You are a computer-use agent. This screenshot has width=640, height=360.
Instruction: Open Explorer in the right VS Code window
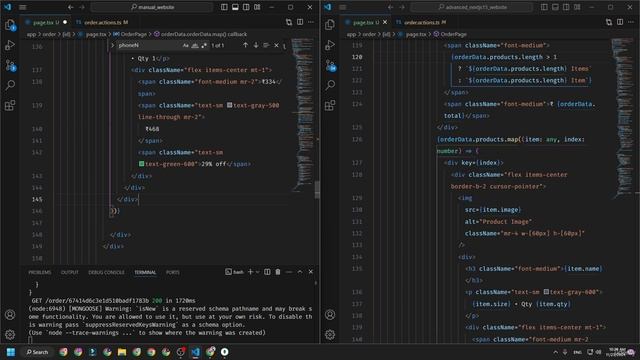click(330, 25)
